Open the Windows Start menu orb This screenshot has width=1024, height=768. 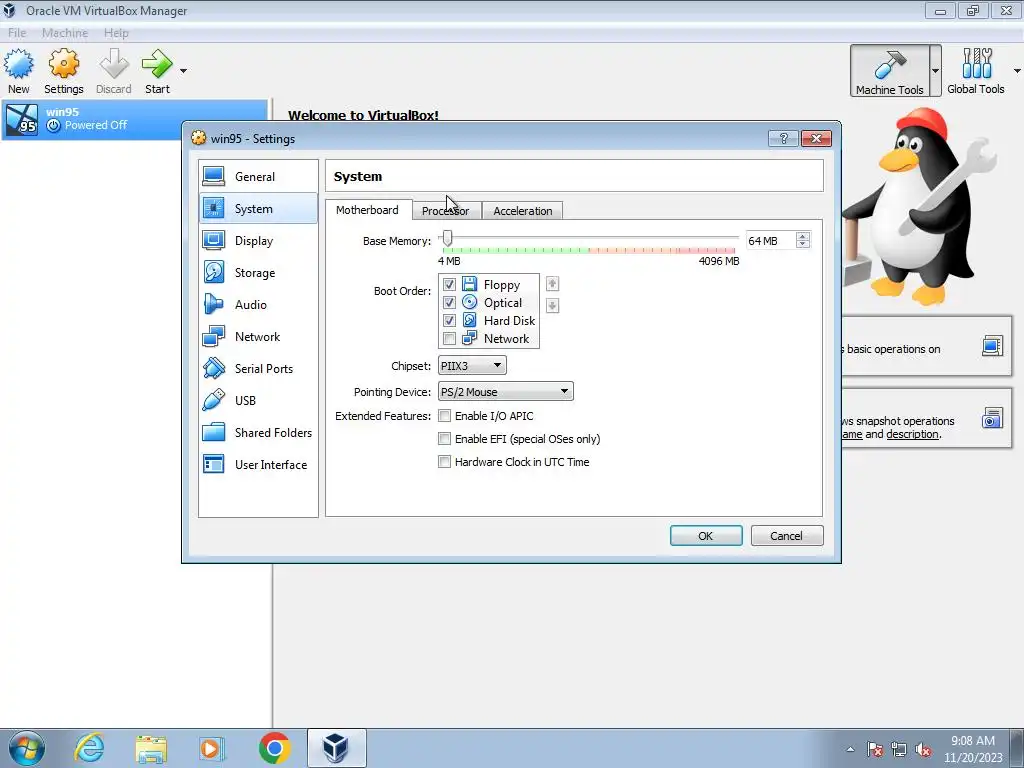[27, 748]
